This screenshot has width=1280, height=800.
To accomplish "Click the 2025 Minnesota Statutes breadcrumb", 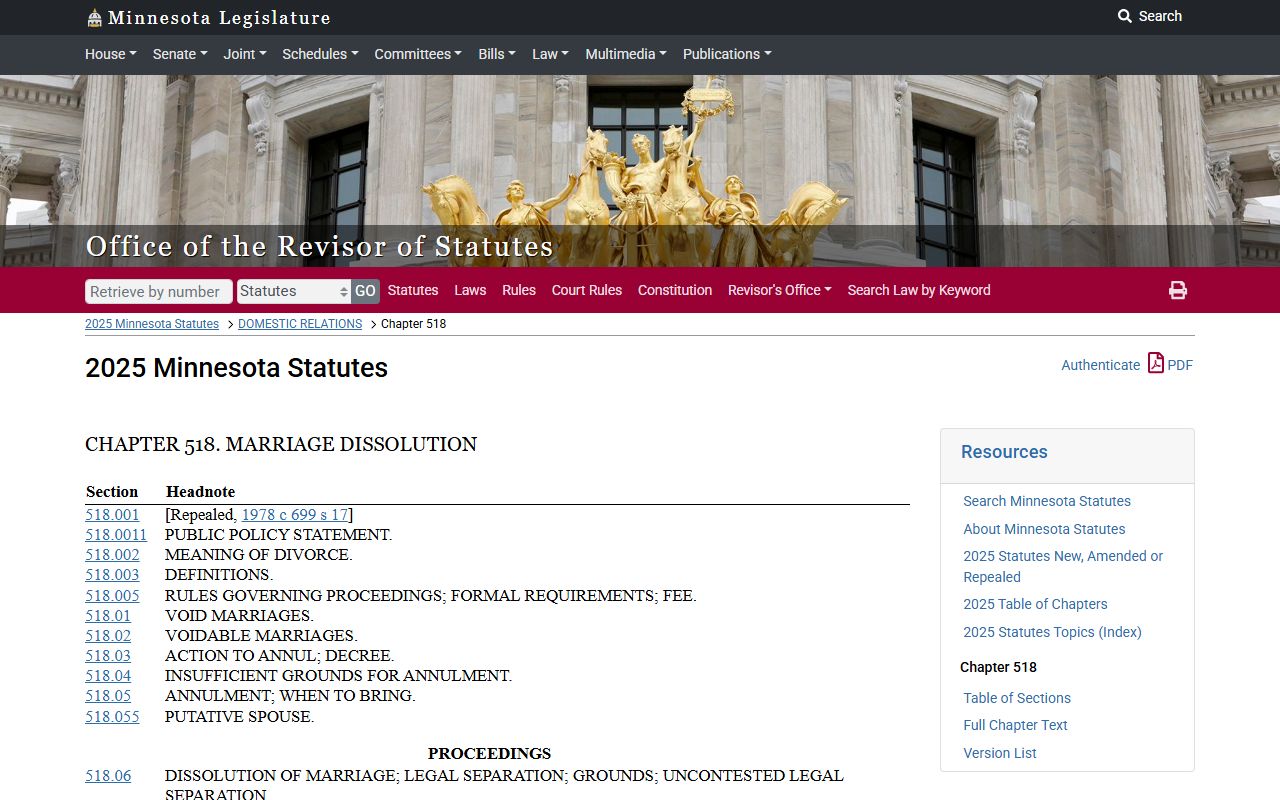I will pos(152,324).
